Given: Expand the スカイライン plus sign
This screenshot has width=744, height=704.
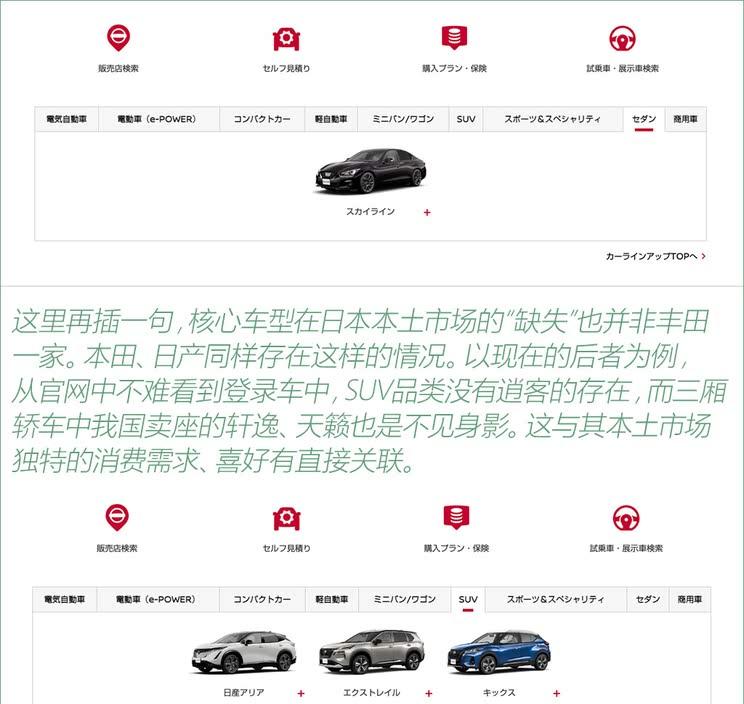Looking at the screenshot, I should 427,213.
